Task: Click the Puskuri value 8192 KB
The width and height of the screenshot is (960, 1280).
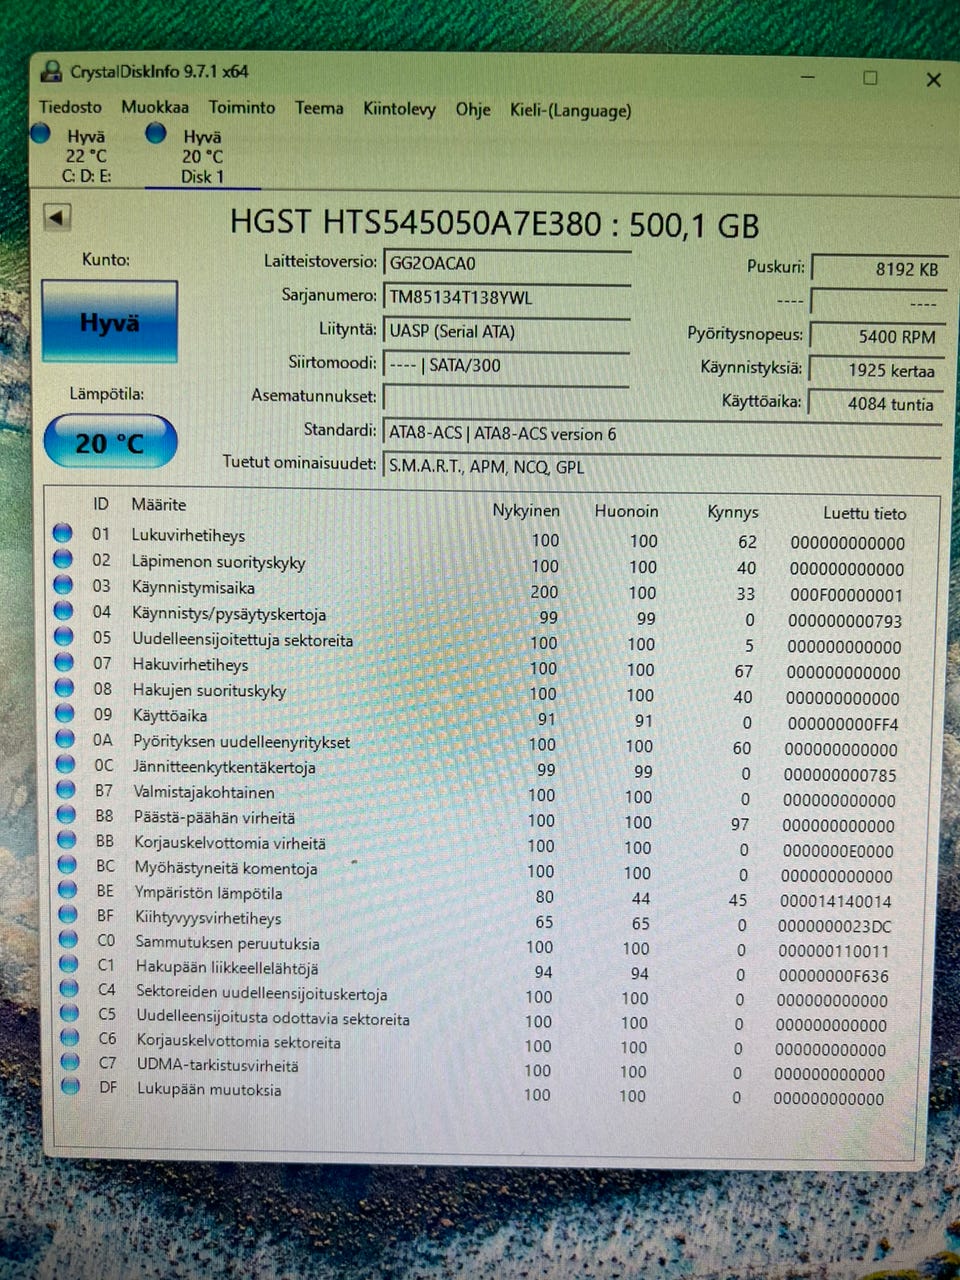Action: (877, 269)
